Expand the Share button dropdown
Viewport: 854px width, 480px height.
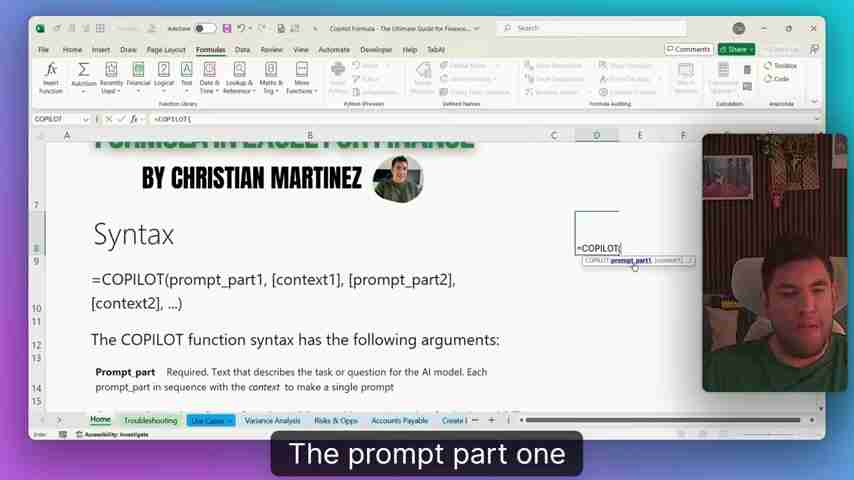click(x=751, y=50)
